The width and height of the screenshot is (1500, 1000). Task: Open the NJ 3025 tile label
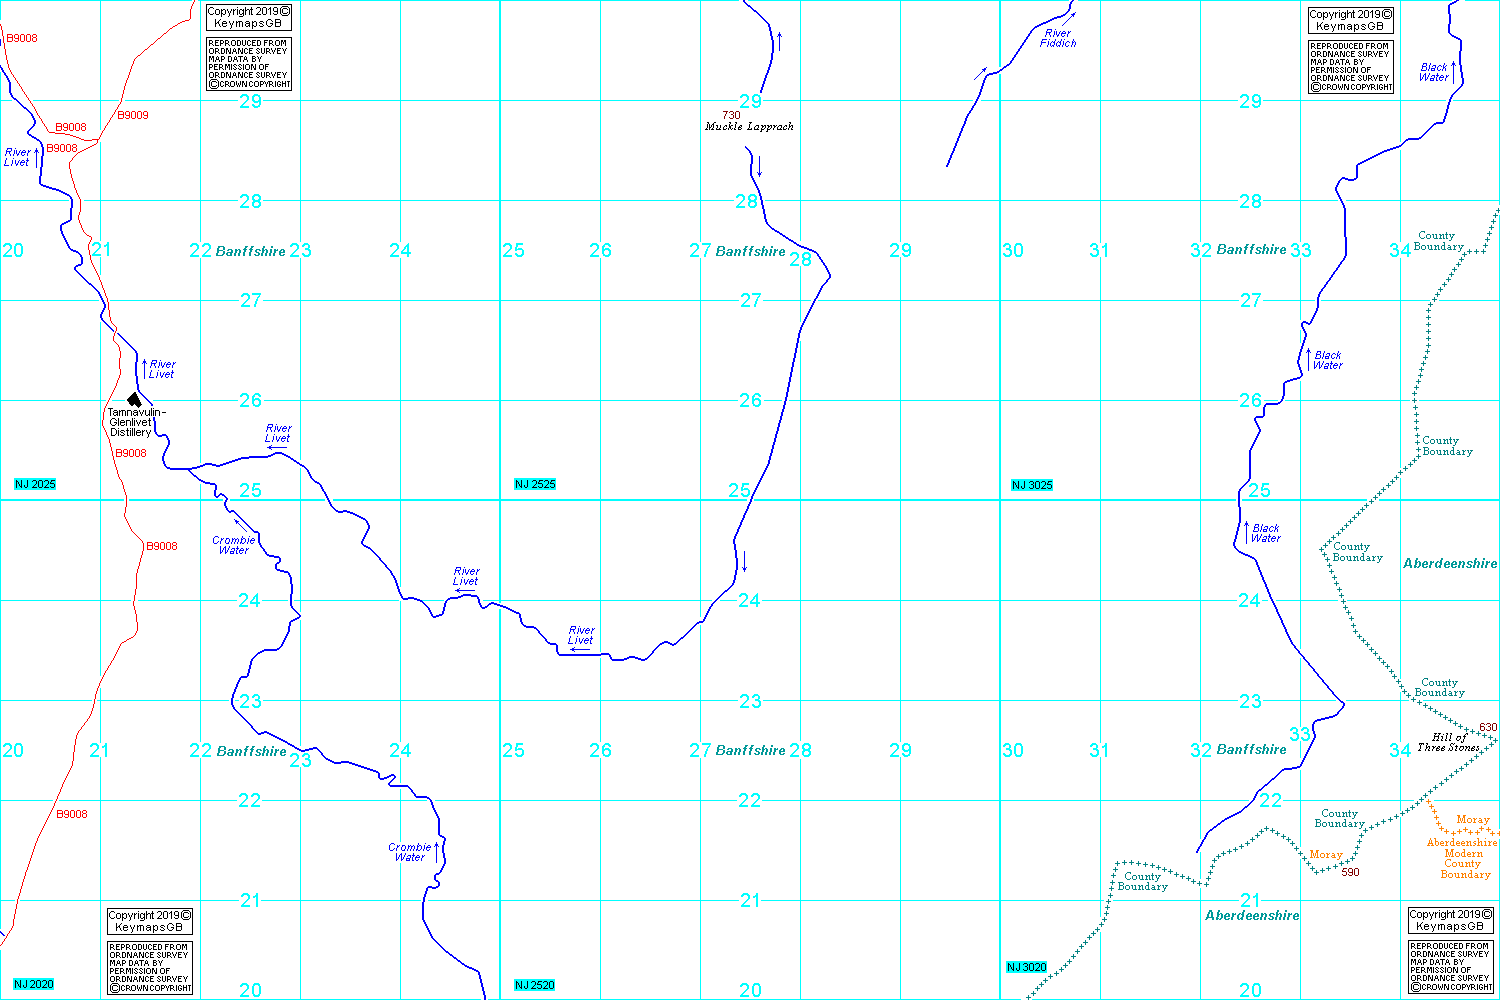pyautogui.click(x=1032, y=485)
